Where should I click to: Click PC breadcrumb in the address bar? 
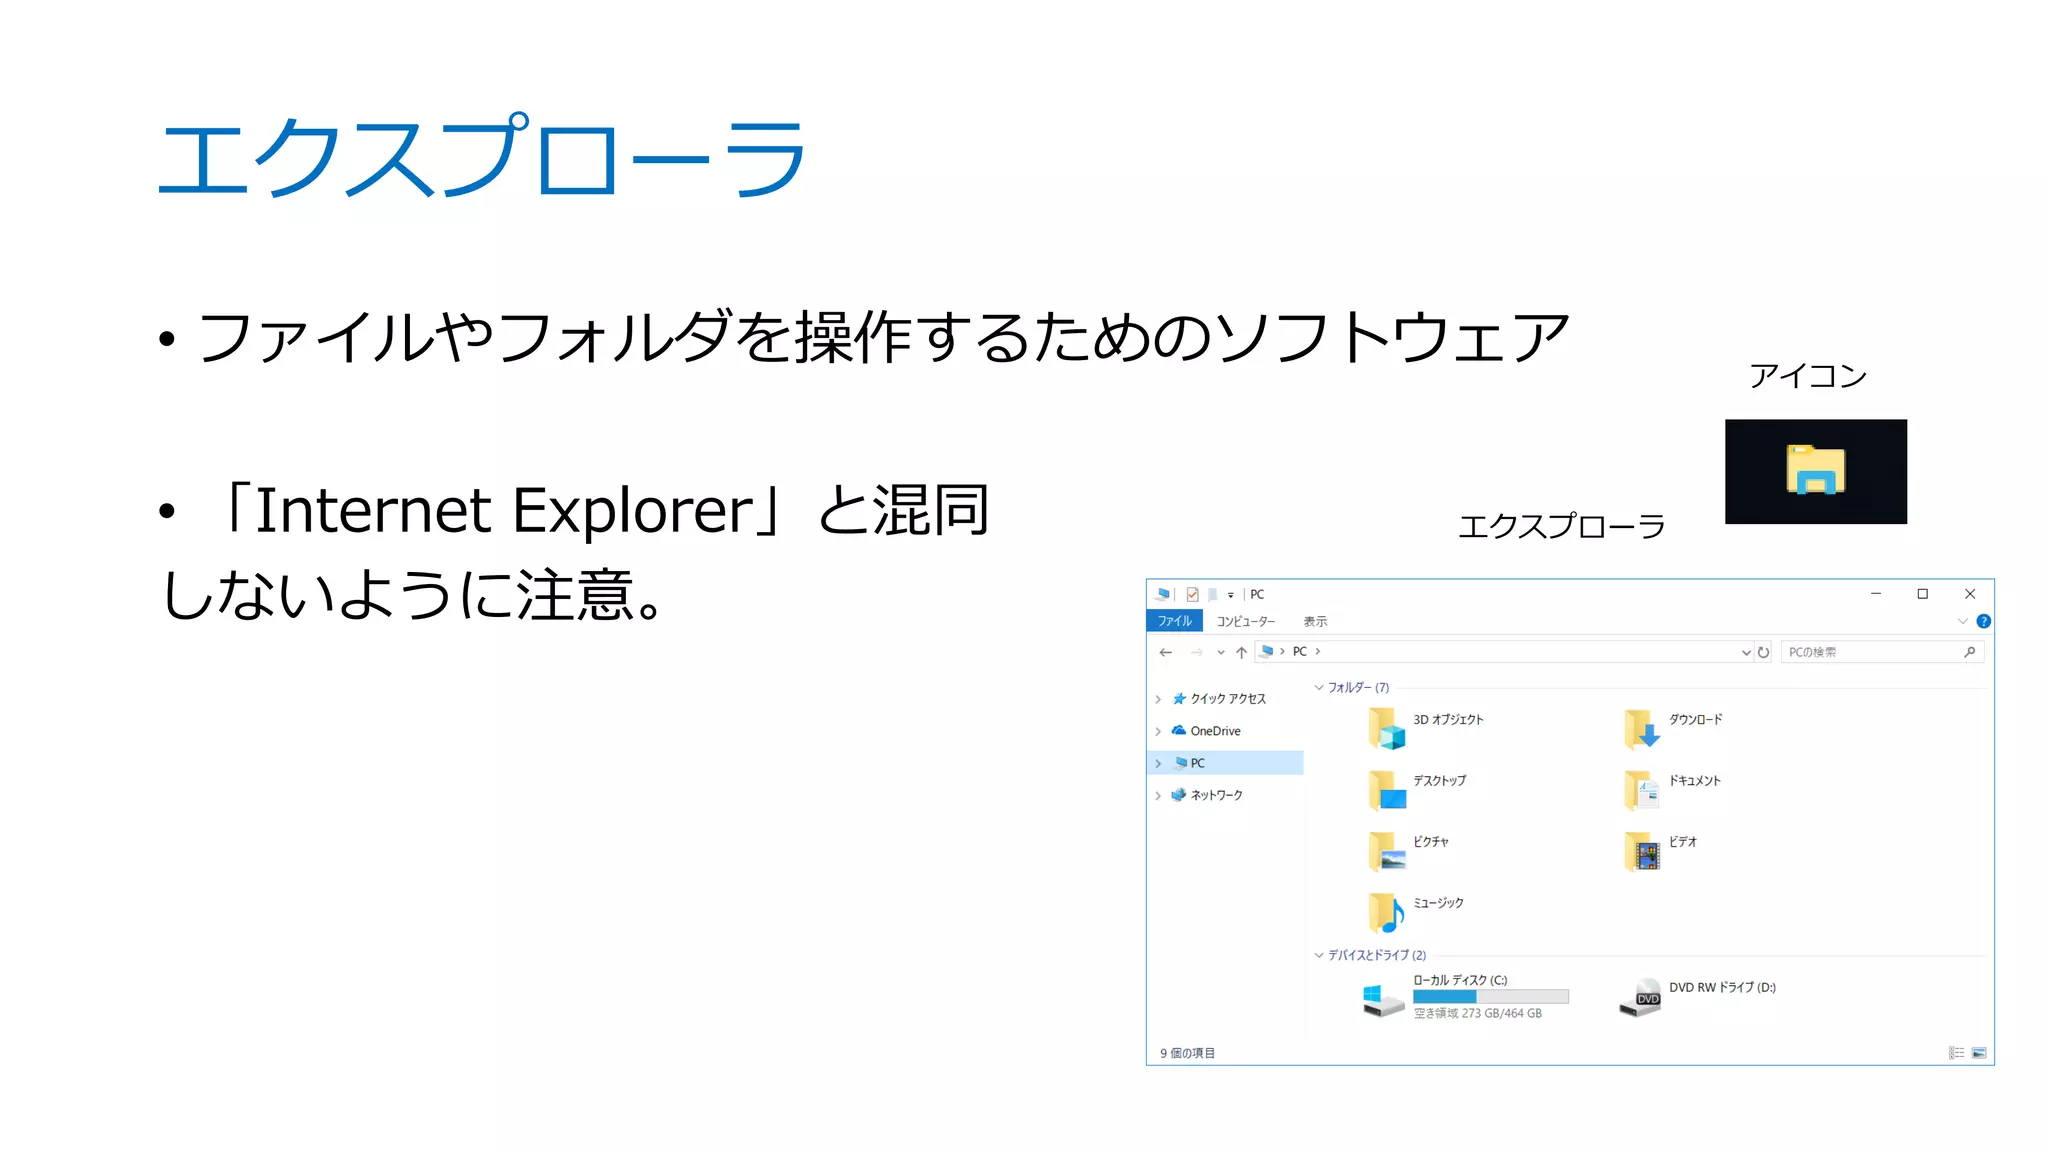tap(1299, 651)
